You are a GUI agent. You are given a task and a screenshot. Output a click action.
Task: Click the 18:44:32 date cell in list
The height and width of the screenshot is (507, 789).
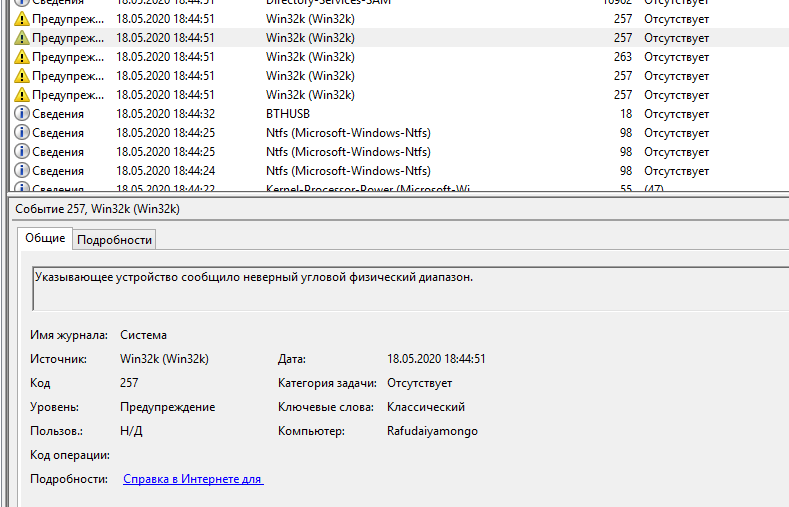[165, 114]
